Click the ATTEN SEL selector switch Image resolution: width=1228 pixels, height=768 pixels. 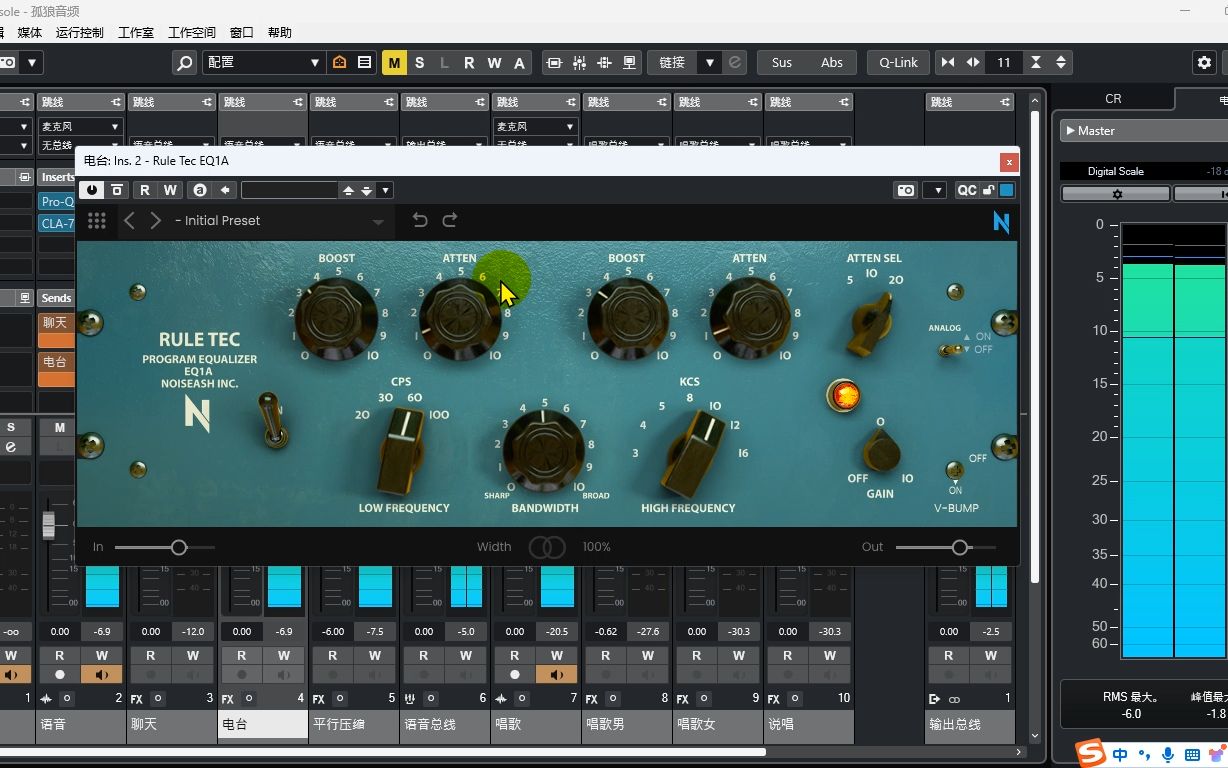coord(872,322)
